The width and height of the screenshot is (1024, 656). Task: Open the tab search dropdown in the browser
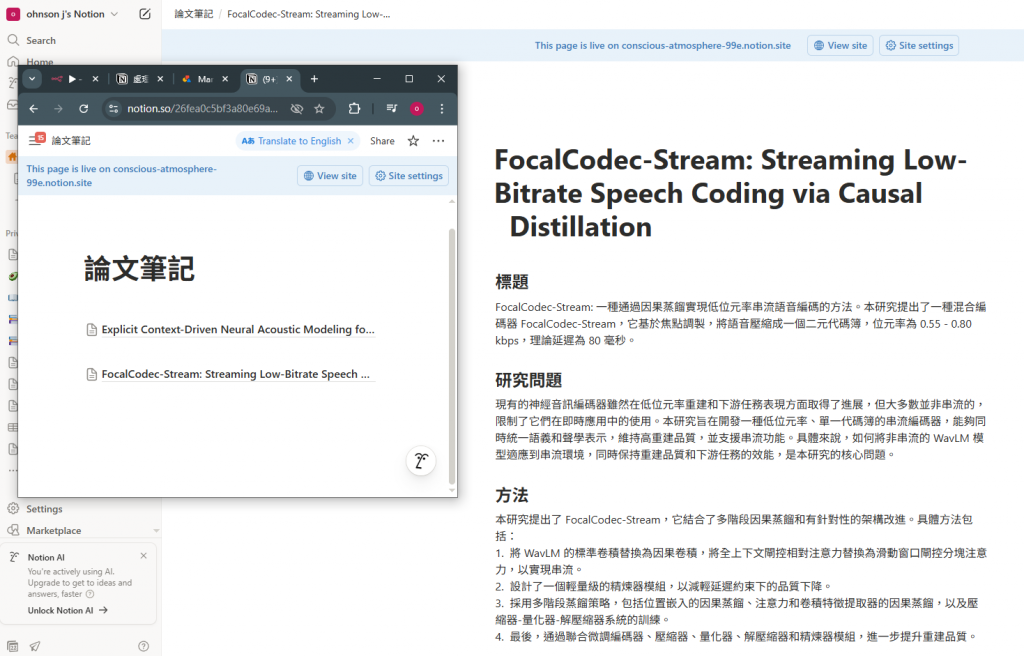point(31,79)
